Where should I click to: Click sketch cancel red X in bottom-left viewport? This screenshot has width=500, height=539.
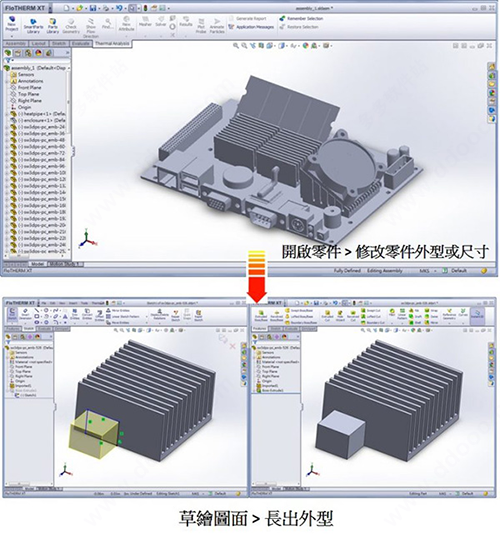point(232,346)
